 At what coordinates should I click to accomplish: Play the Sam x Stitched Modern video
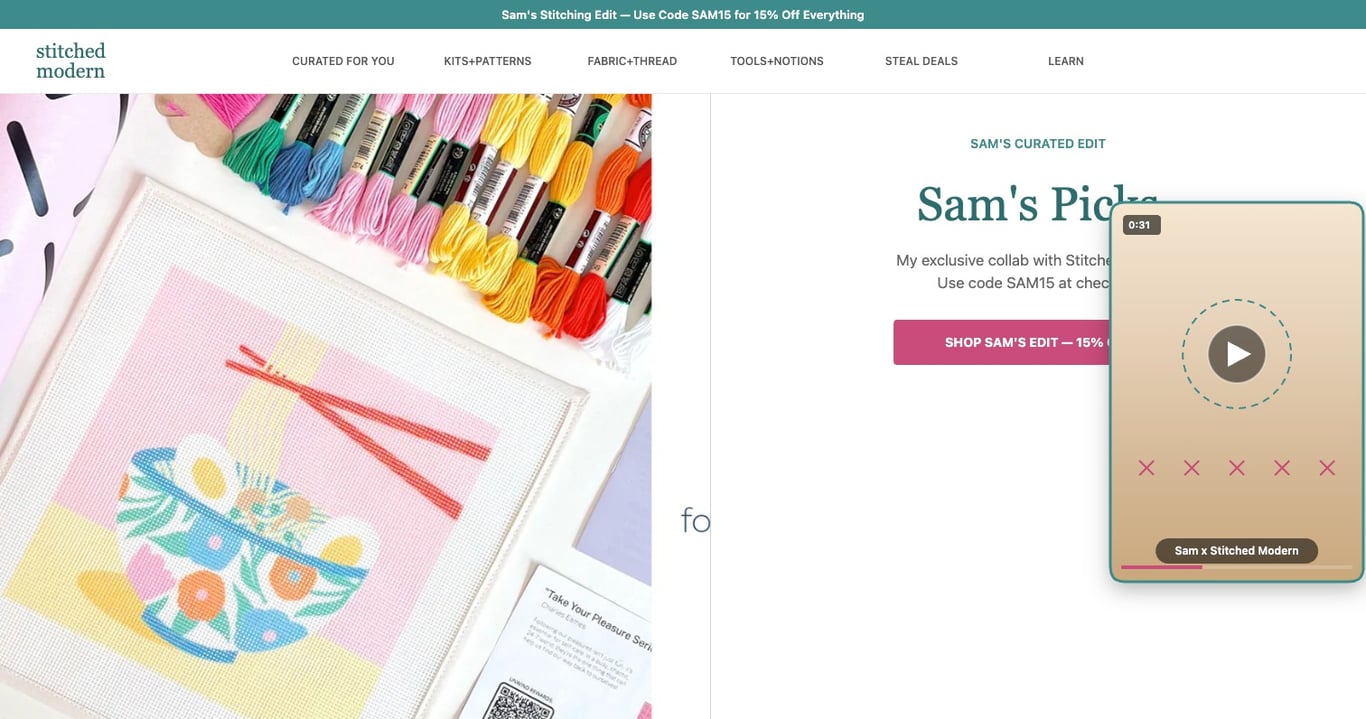1237,354
